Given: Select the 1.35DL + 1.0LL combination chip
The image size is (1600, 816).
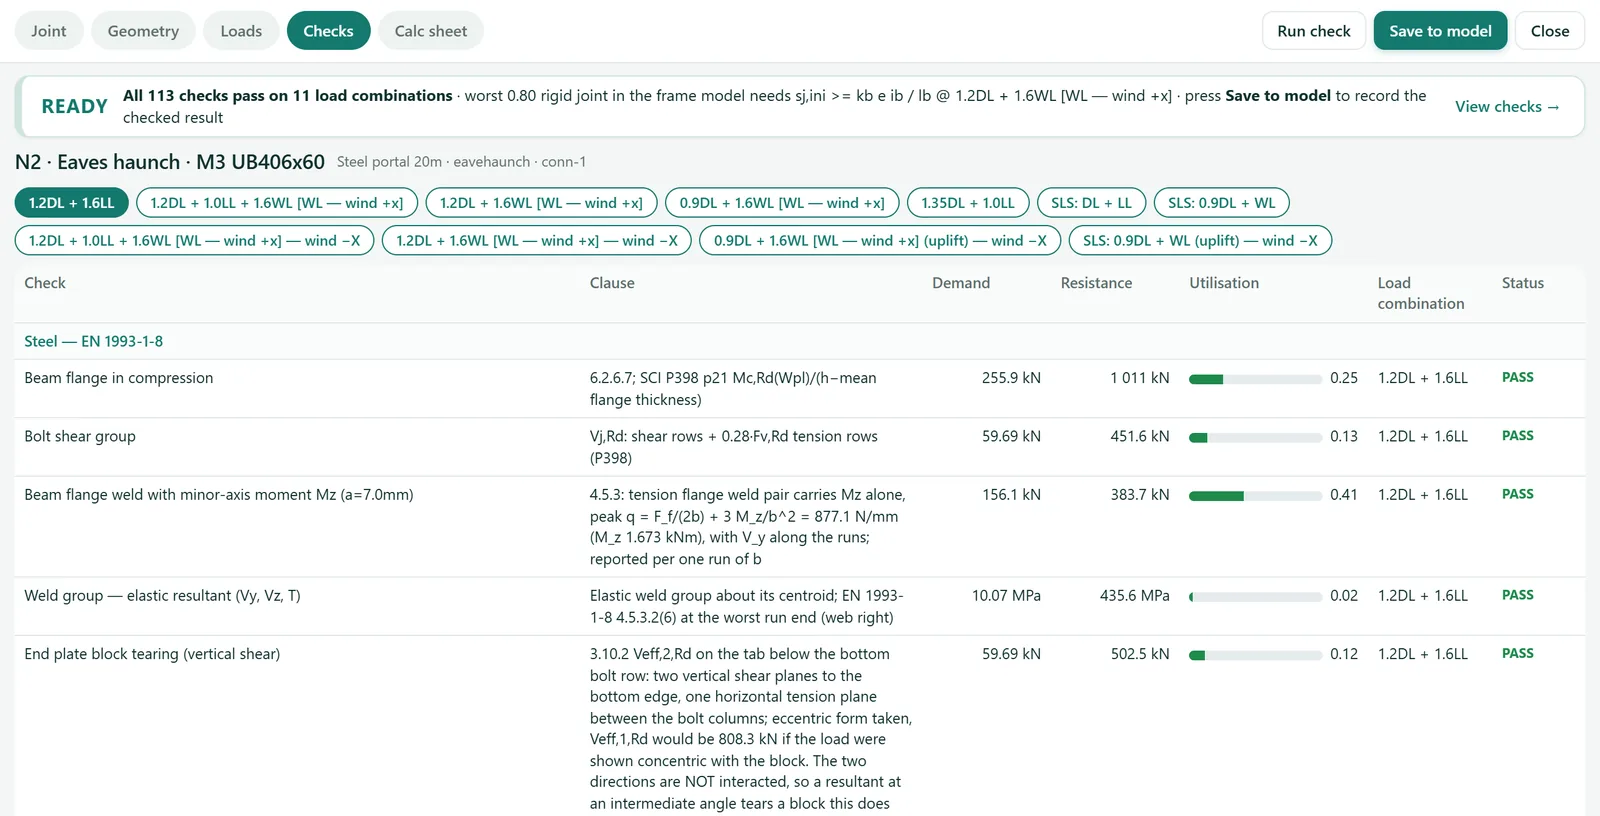Looking at the screenshot, I should (x=968, y=203).
